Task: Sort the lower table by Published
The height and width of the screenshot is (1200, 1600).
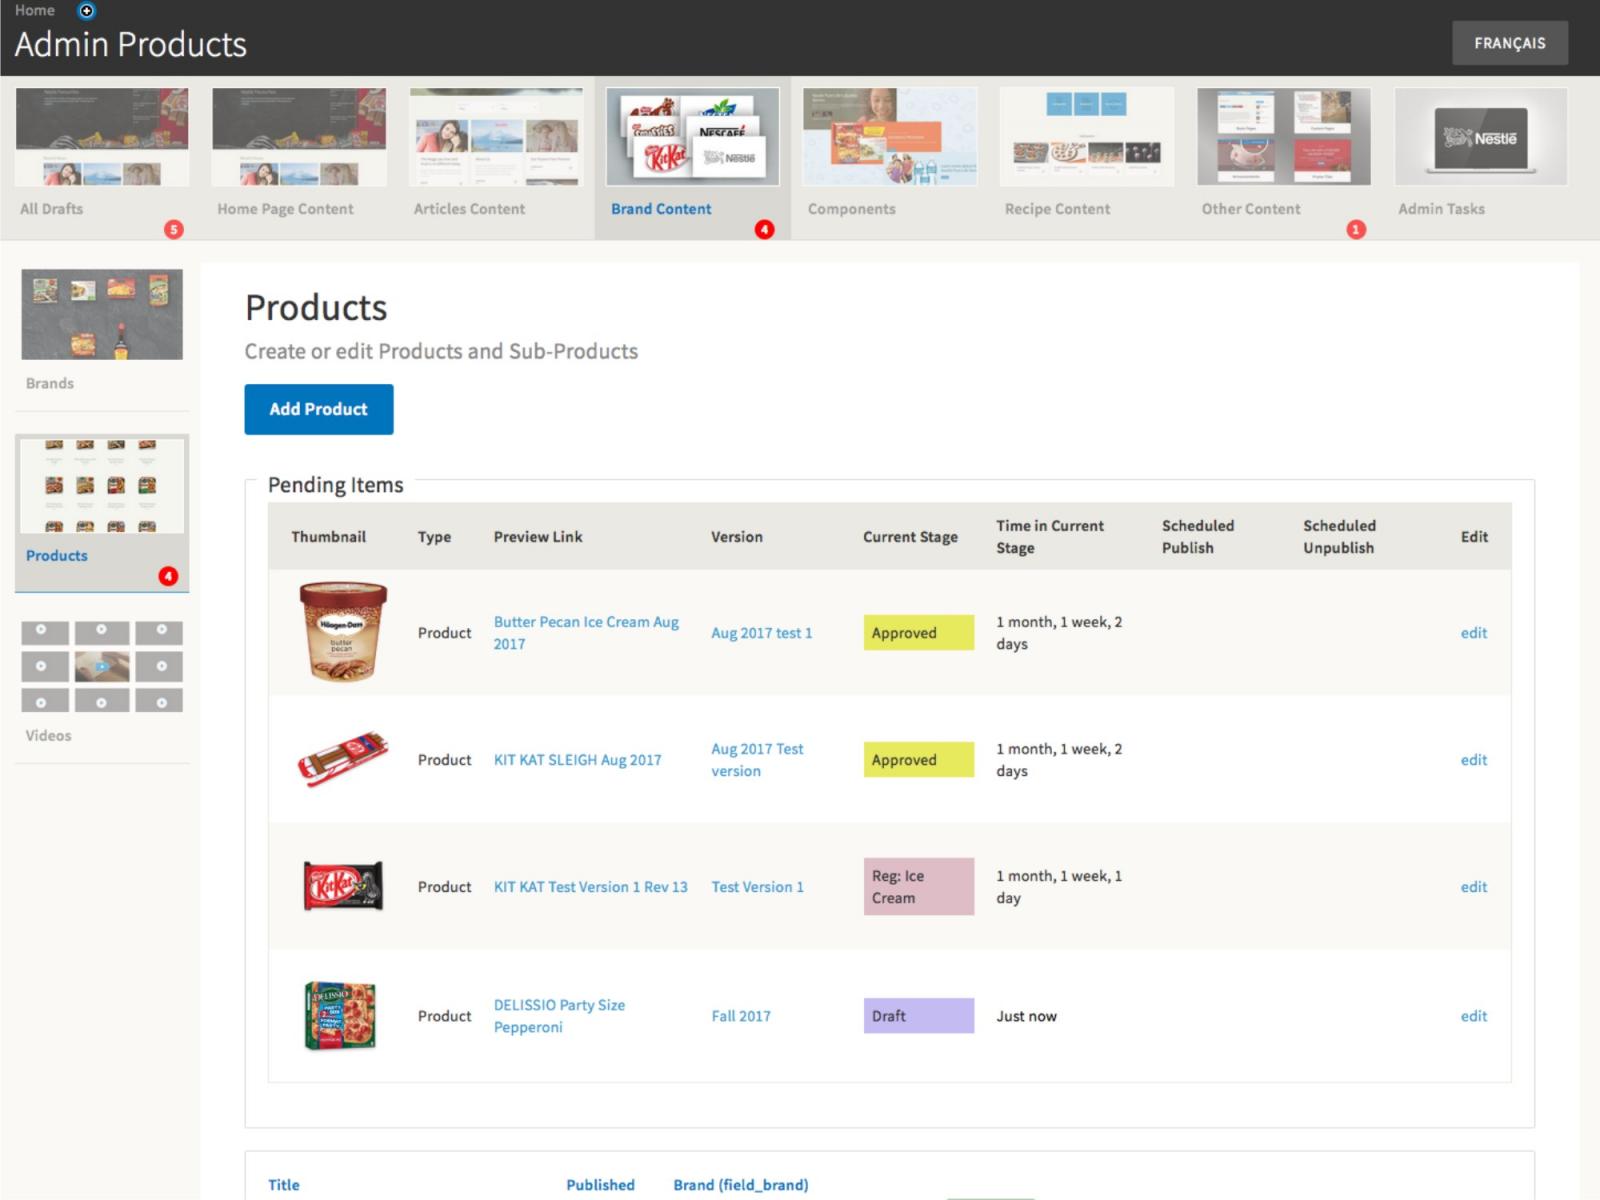Action: click(600, 1185)
